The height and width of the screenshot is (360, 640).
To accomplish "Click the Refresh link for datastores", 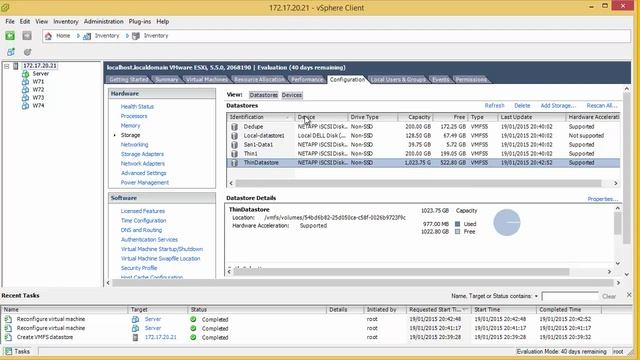I will pos(494,105).
